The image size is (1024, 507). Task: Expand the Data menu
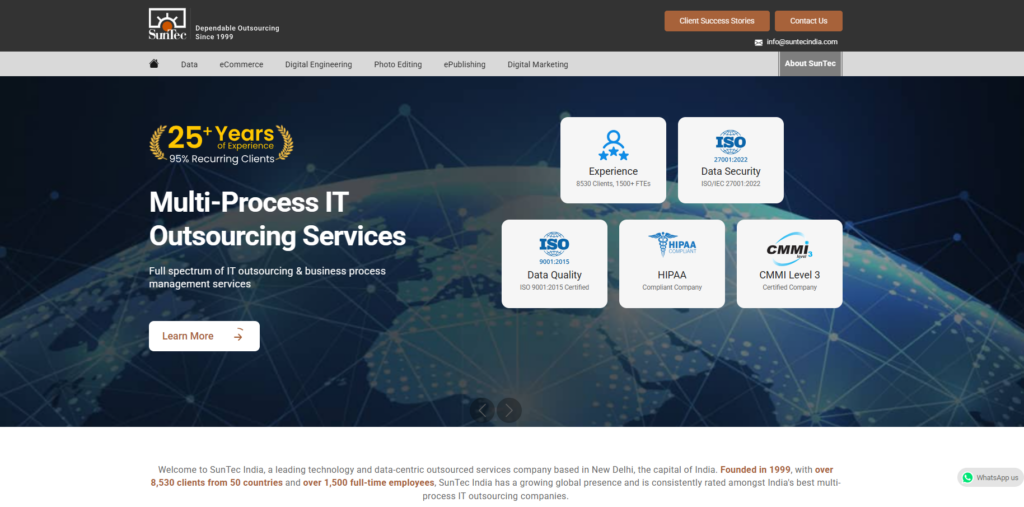point(189,64)
